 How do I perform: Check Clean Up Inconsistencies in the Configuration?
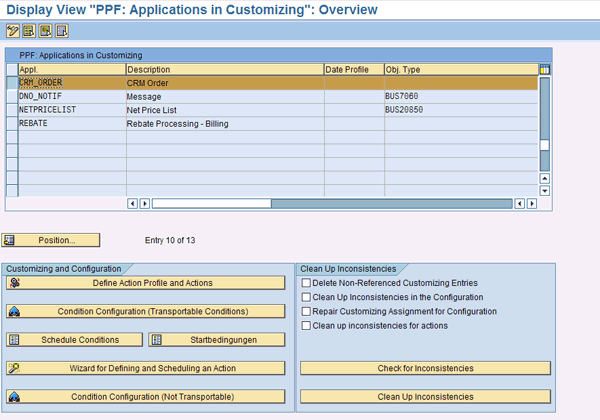[307, 297]
